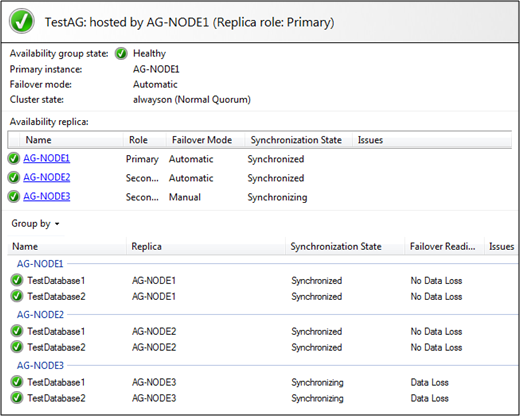Click the green status icon beside AG-NODE2 link
The height and width of the screenshot is (416, 520).
pyautogui.click(x=14, y=177)
